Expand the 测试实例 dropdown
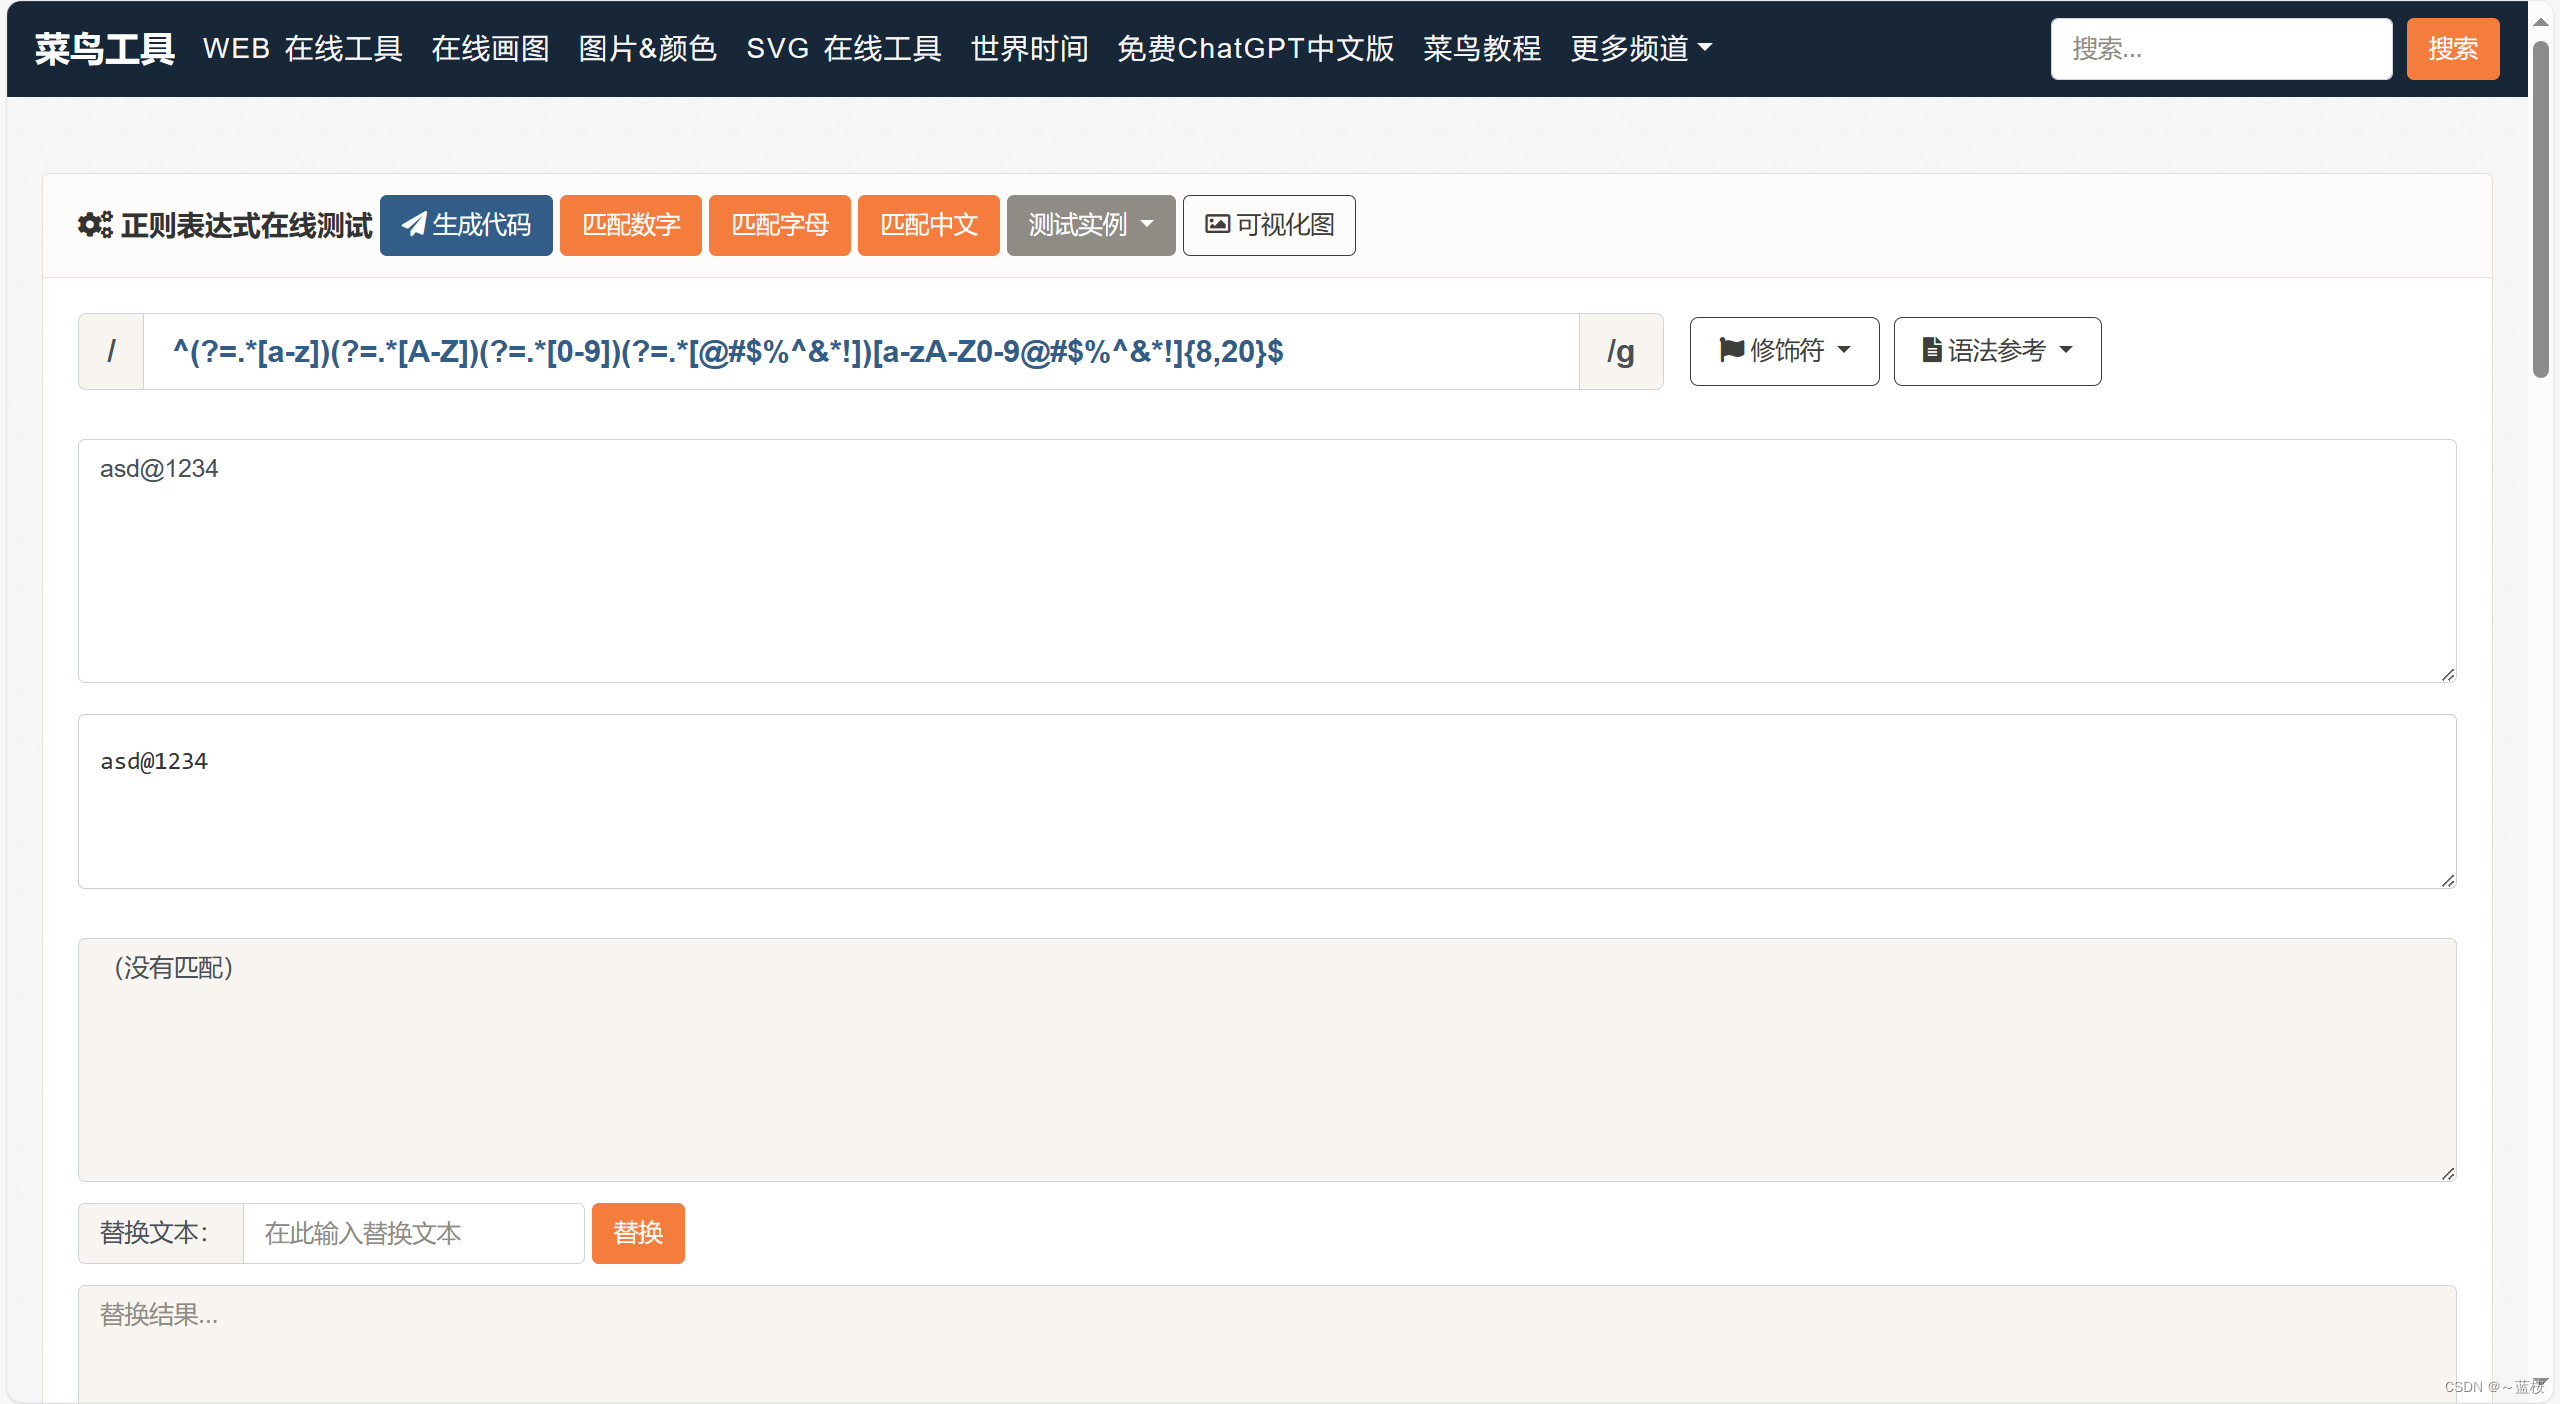The image size is (2560, 1404). (x=1091, y=225)
